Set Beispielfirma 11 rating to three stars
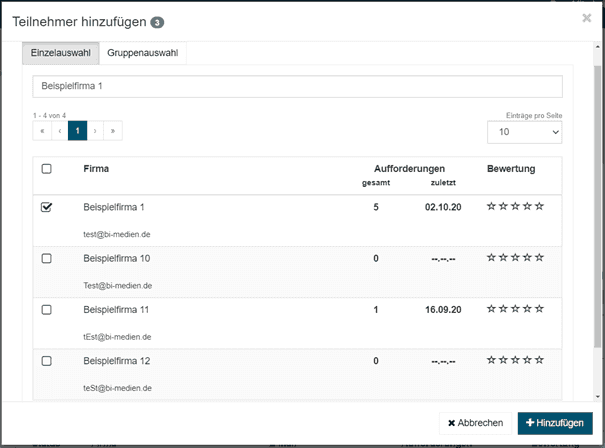Screen dimensions: 605x448 pyautogui.click(x=515, y=310)
